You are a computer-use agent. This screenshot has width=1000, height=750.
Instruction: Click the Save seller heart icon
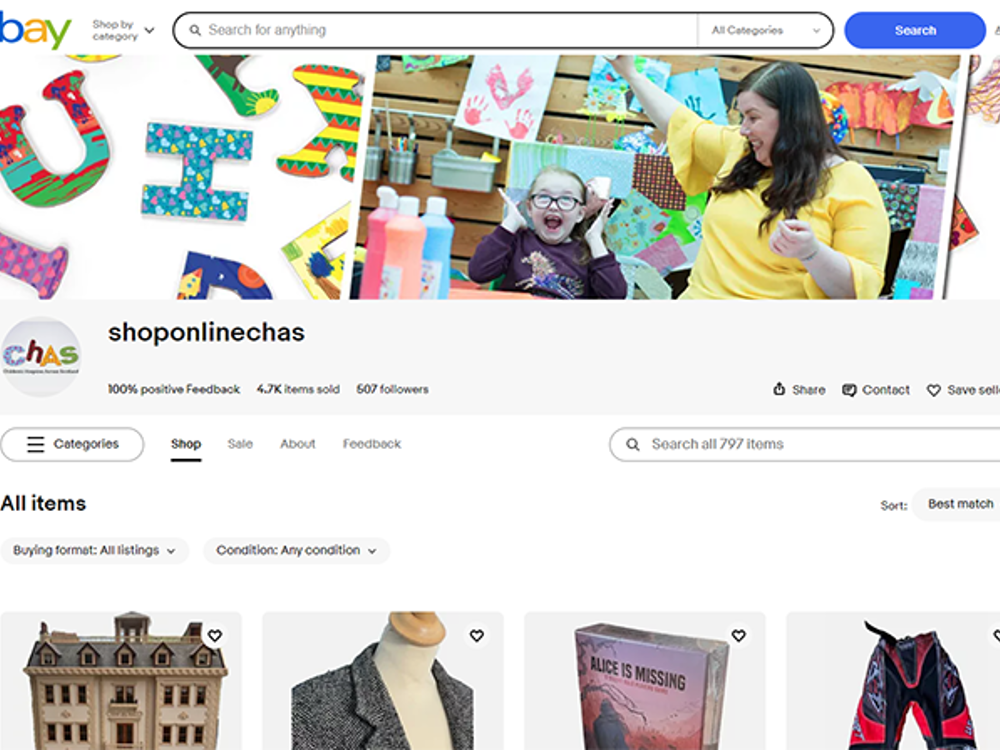(x=933, y=390)
